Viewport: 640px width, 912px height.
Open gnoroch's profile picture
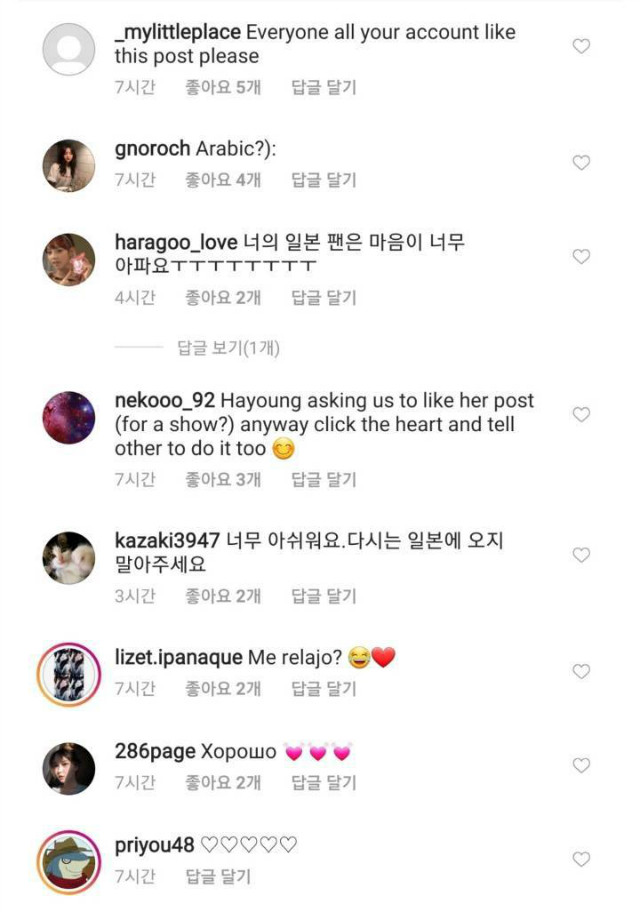tap(70, 165)
